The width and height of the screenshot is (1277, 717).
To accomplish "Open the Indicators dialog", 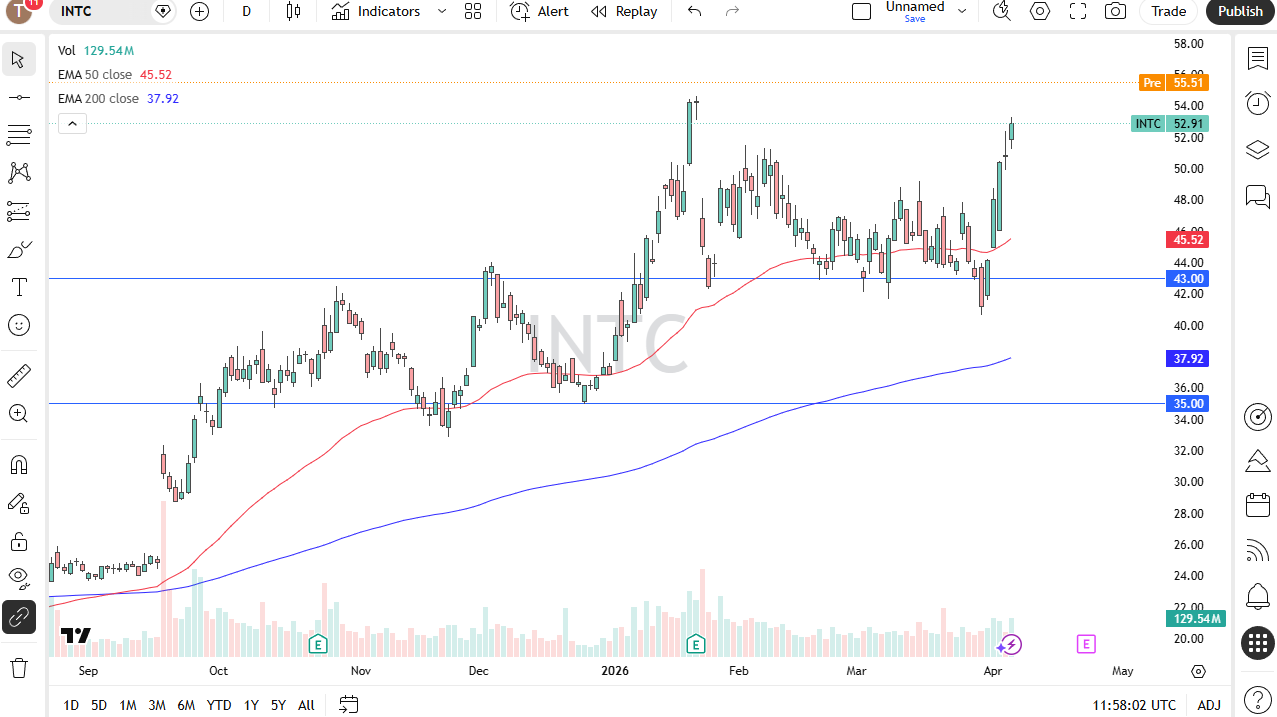I will click(x=376, y=11).
